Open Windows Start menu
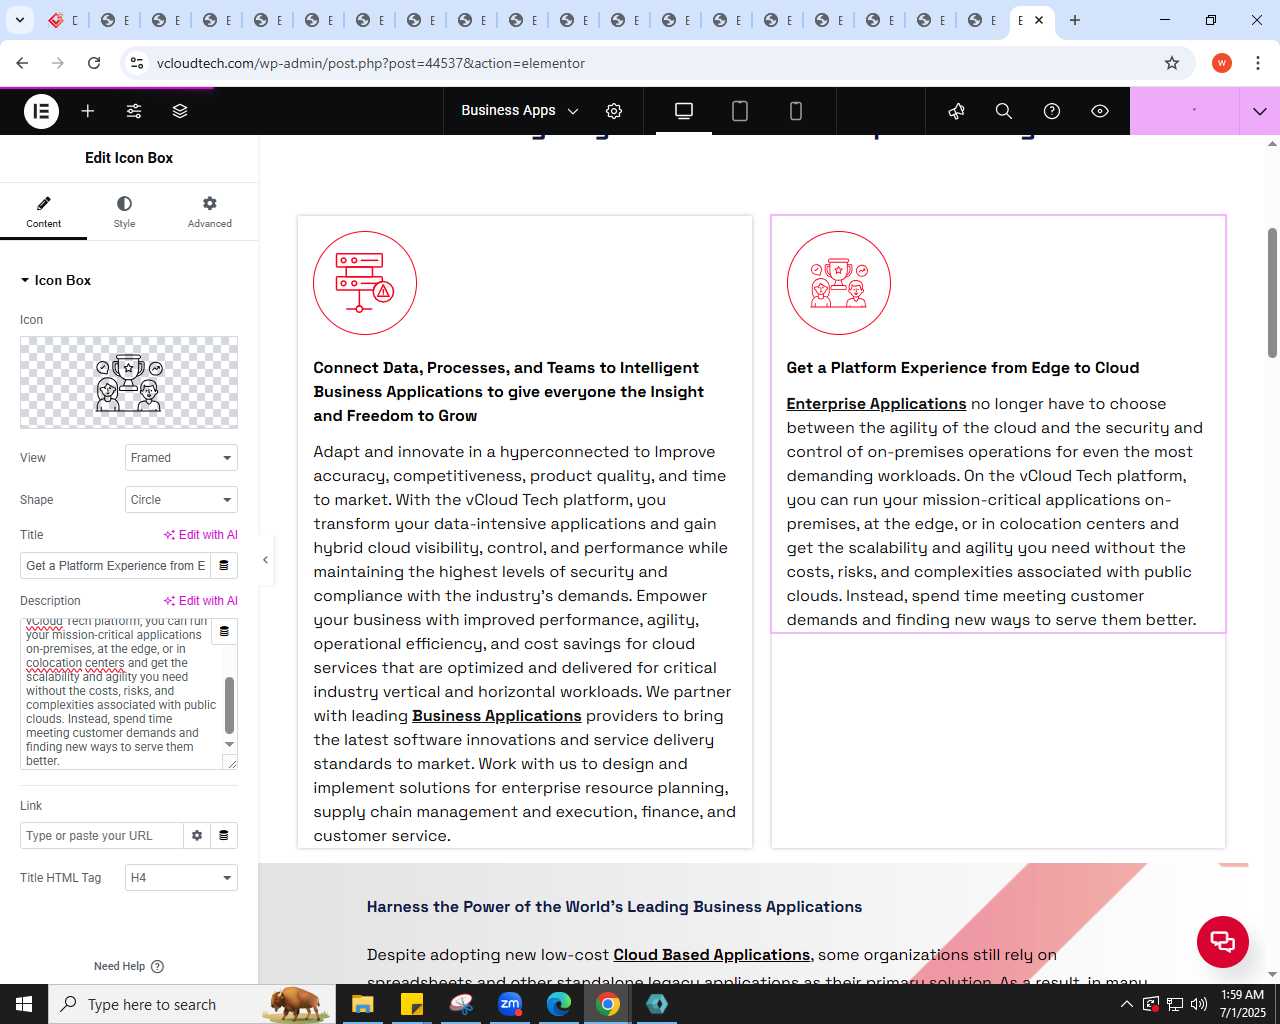The height and width of the screenshot is (1024, 1280). point(24,1004)
